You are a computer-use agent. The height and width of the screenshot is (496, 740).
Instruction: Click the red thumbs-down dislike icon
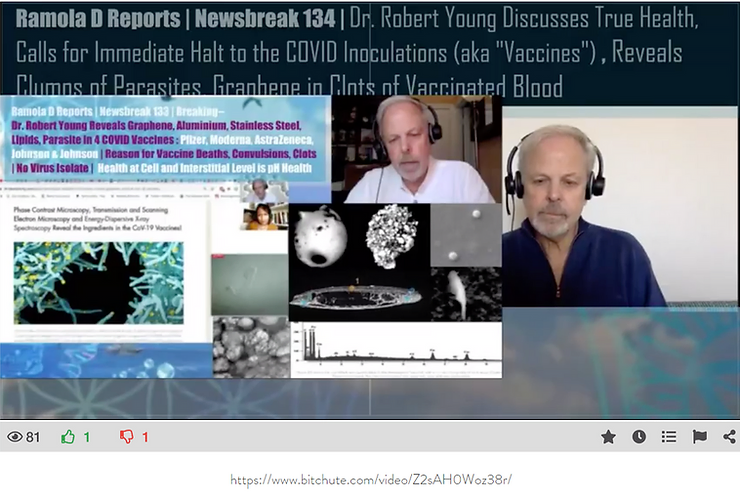pyautogui.click(x=126, y=437)
